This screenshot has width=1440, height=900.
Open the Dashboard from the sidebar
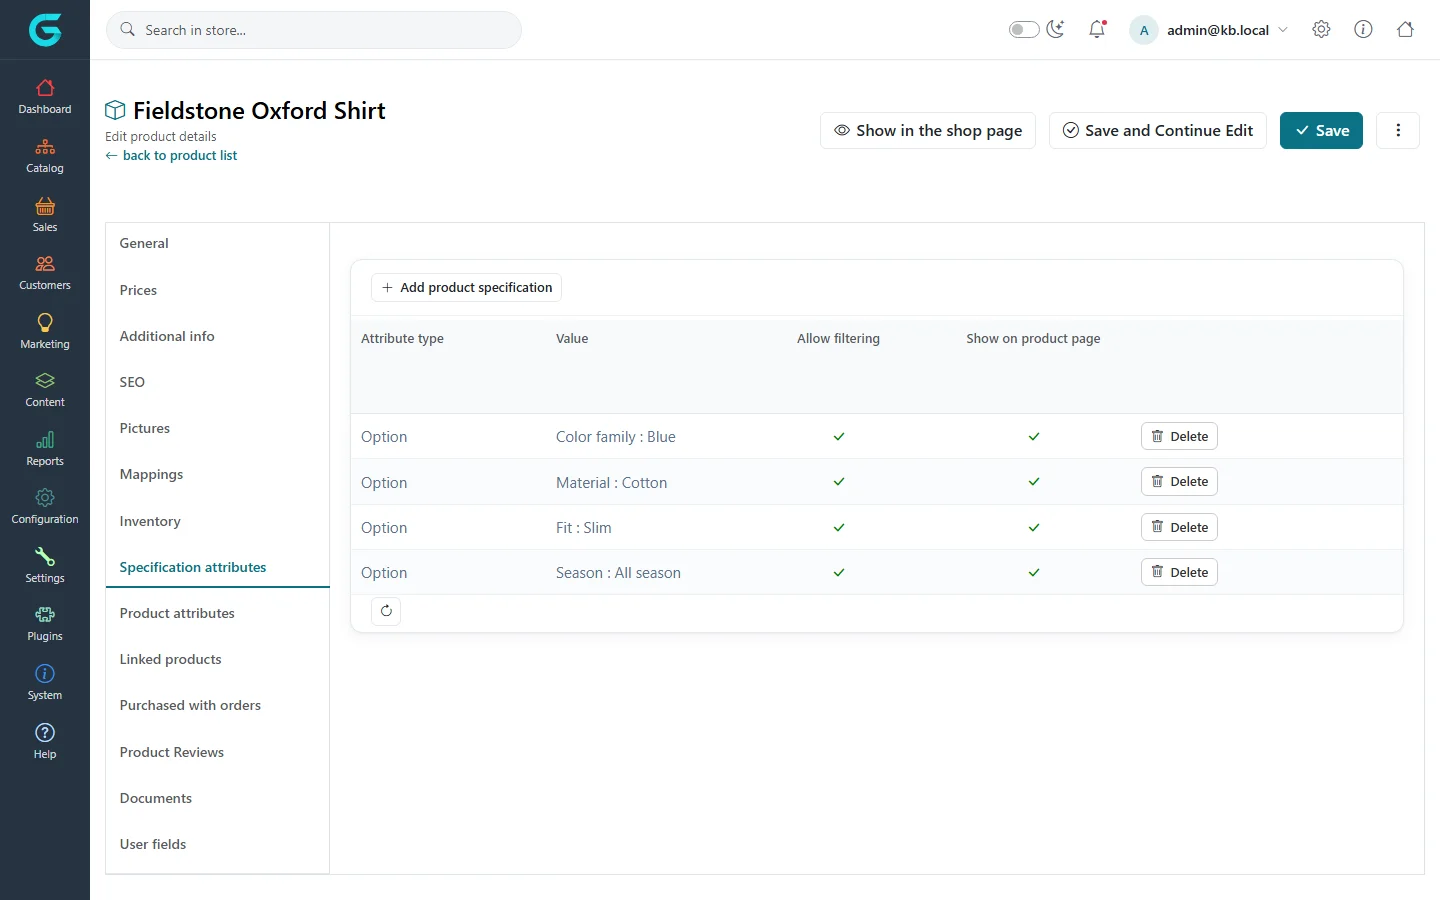pos(45,97)
